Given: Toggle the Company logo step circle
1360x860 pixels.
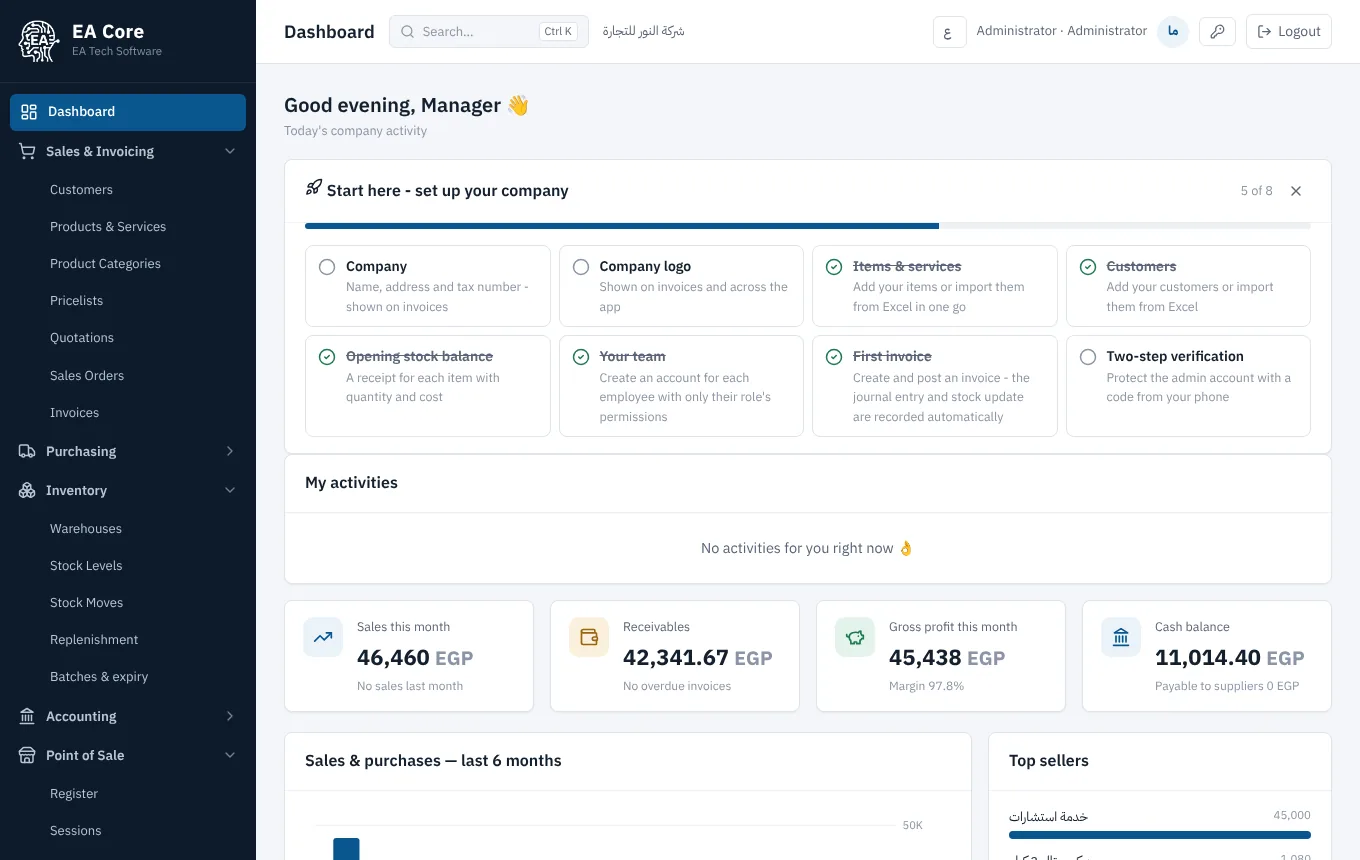Looking at the screenshot, I should click(581, 267).
